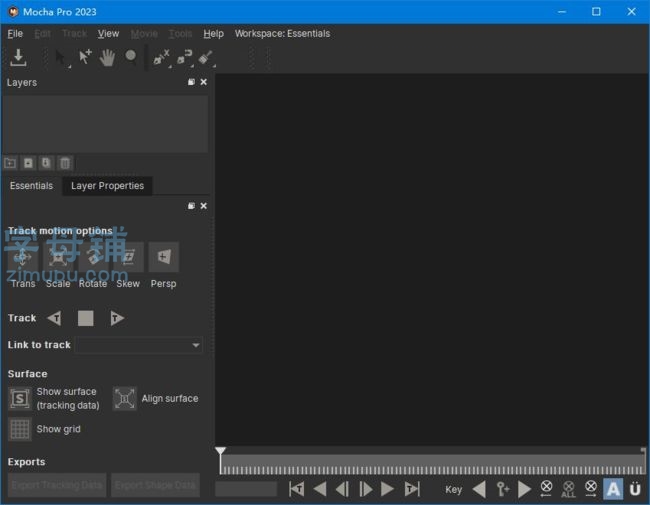Stop tracking with square button
This screenshot has width=650, height=505.
click(86, 318)
